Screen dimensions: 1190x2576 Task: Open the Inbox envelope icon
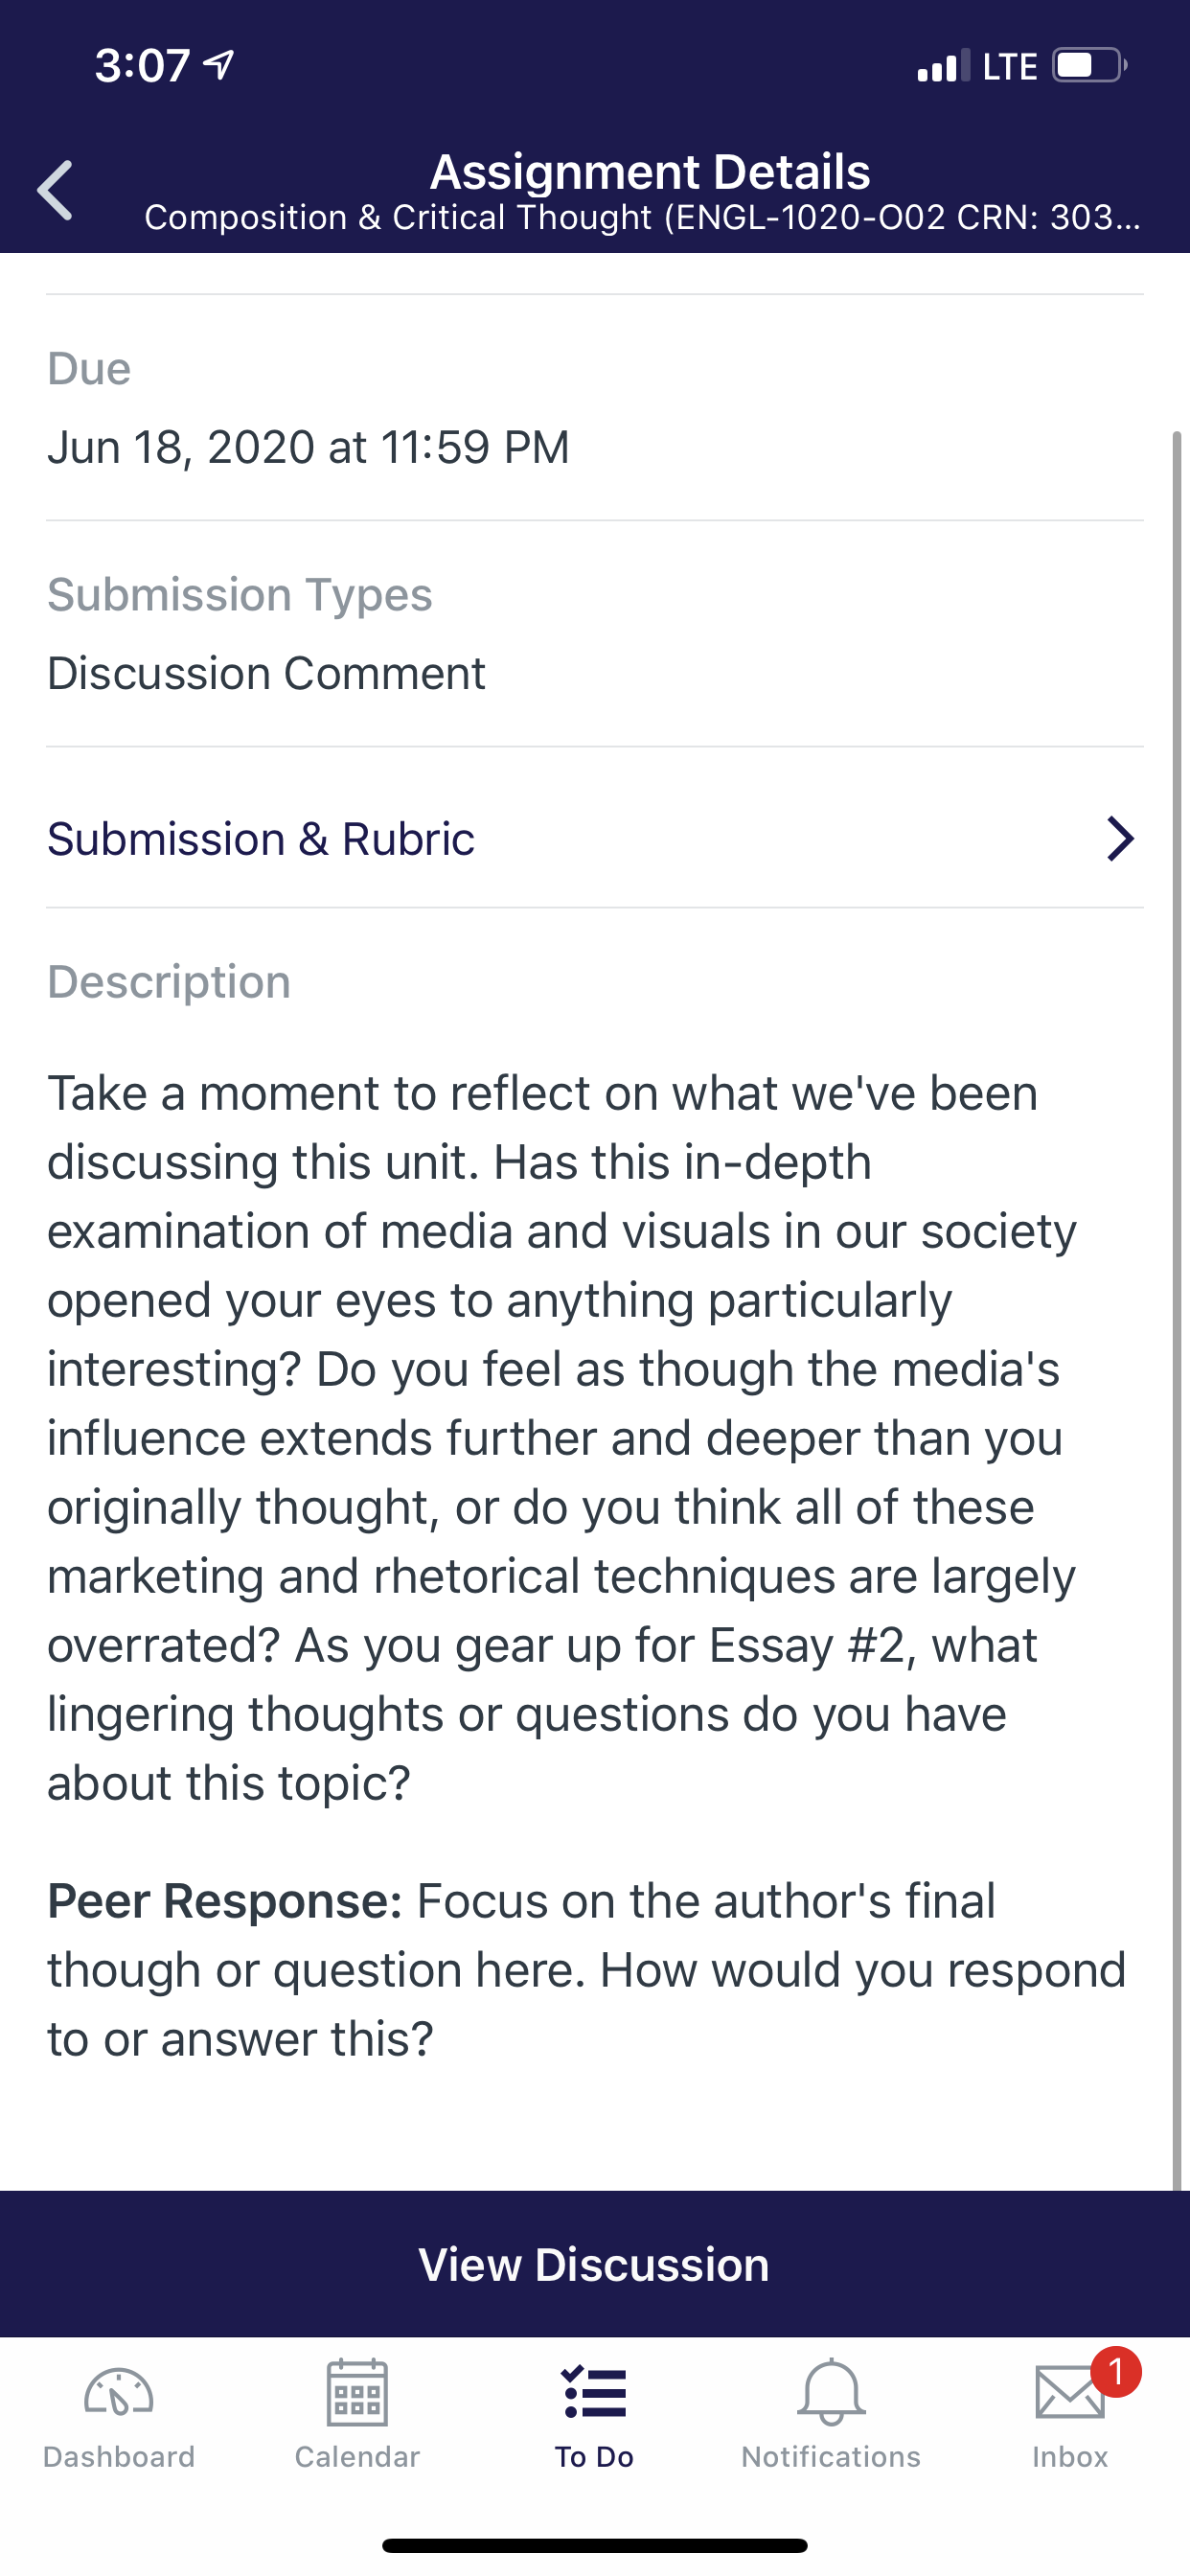click(1070, 2392)
